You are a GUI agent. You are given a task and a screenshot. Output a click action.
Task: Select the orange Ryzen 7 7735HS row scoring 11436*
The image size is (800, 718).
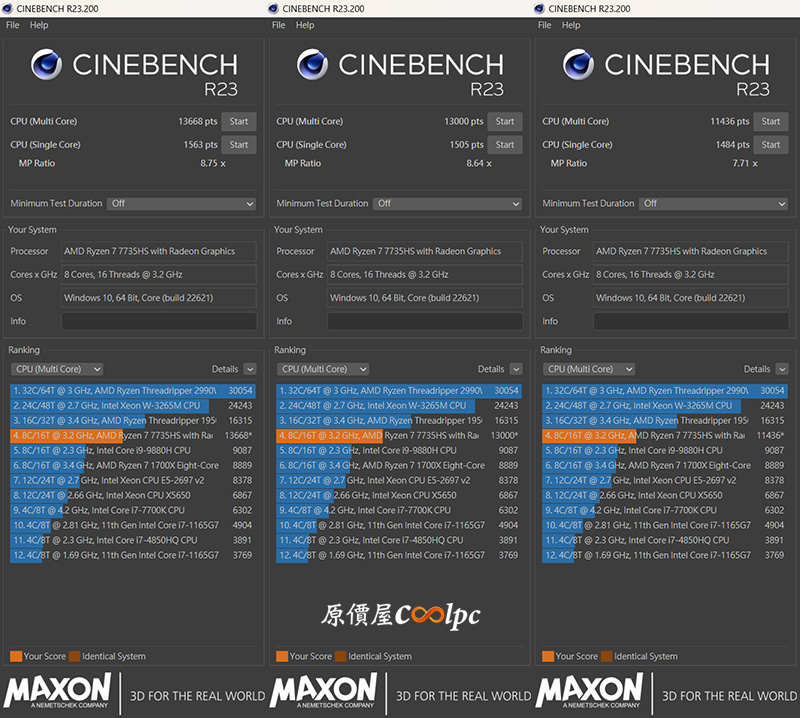[665, 436]
